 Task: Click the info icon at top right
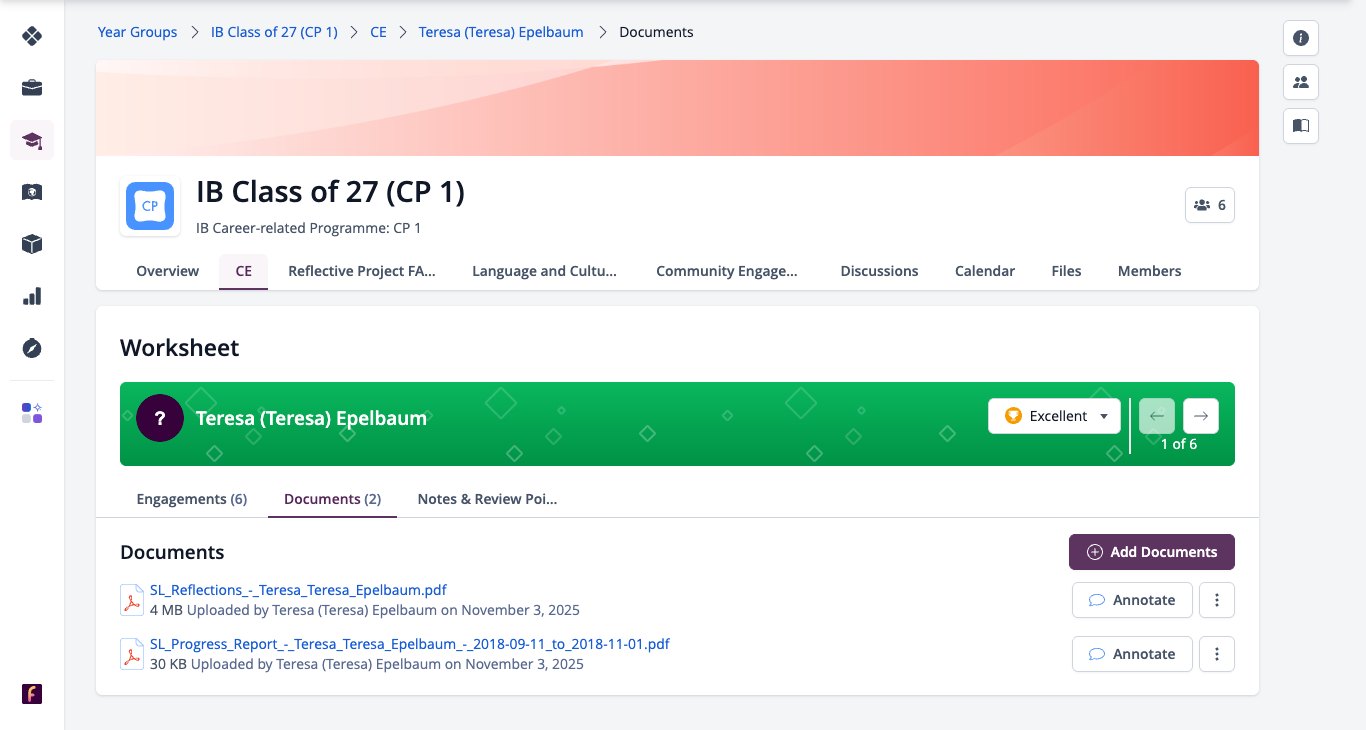click(1301, 38)
